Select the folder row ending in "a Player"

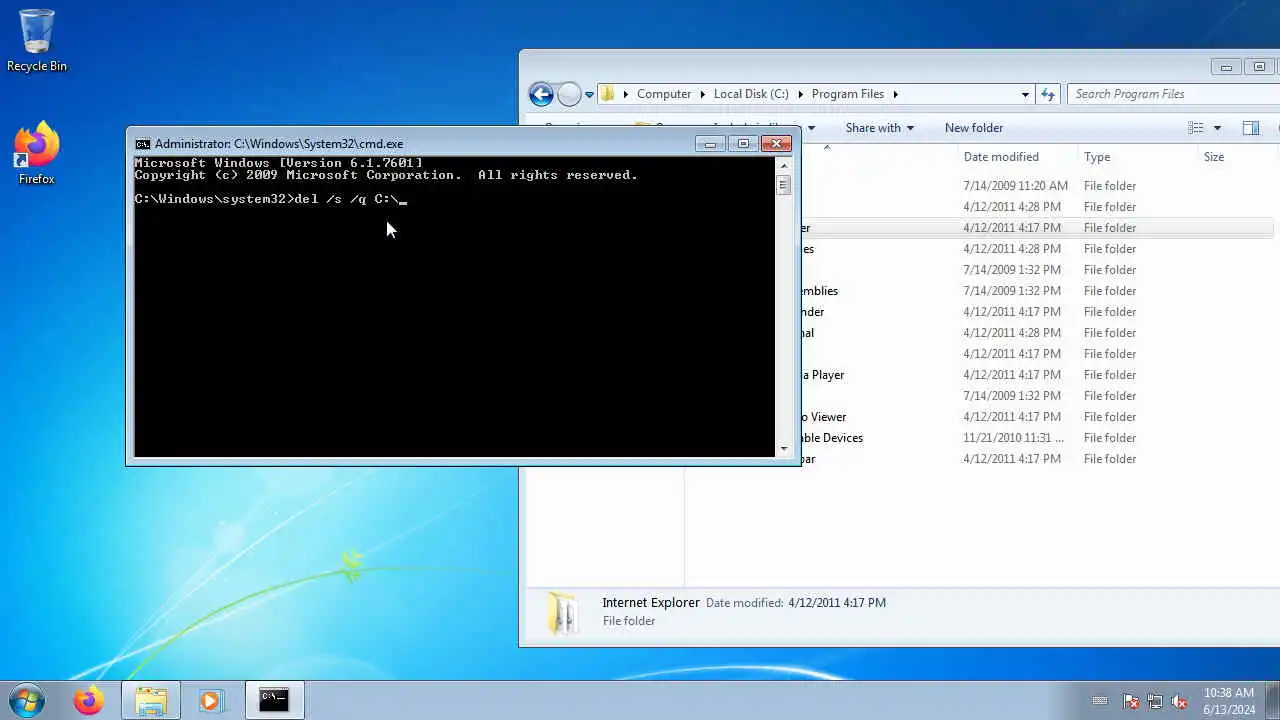tap(1037, 375)
